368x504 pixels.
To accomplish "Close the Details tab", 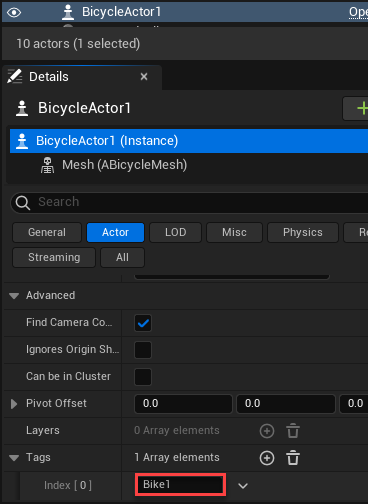I will (x=144, y=77).
